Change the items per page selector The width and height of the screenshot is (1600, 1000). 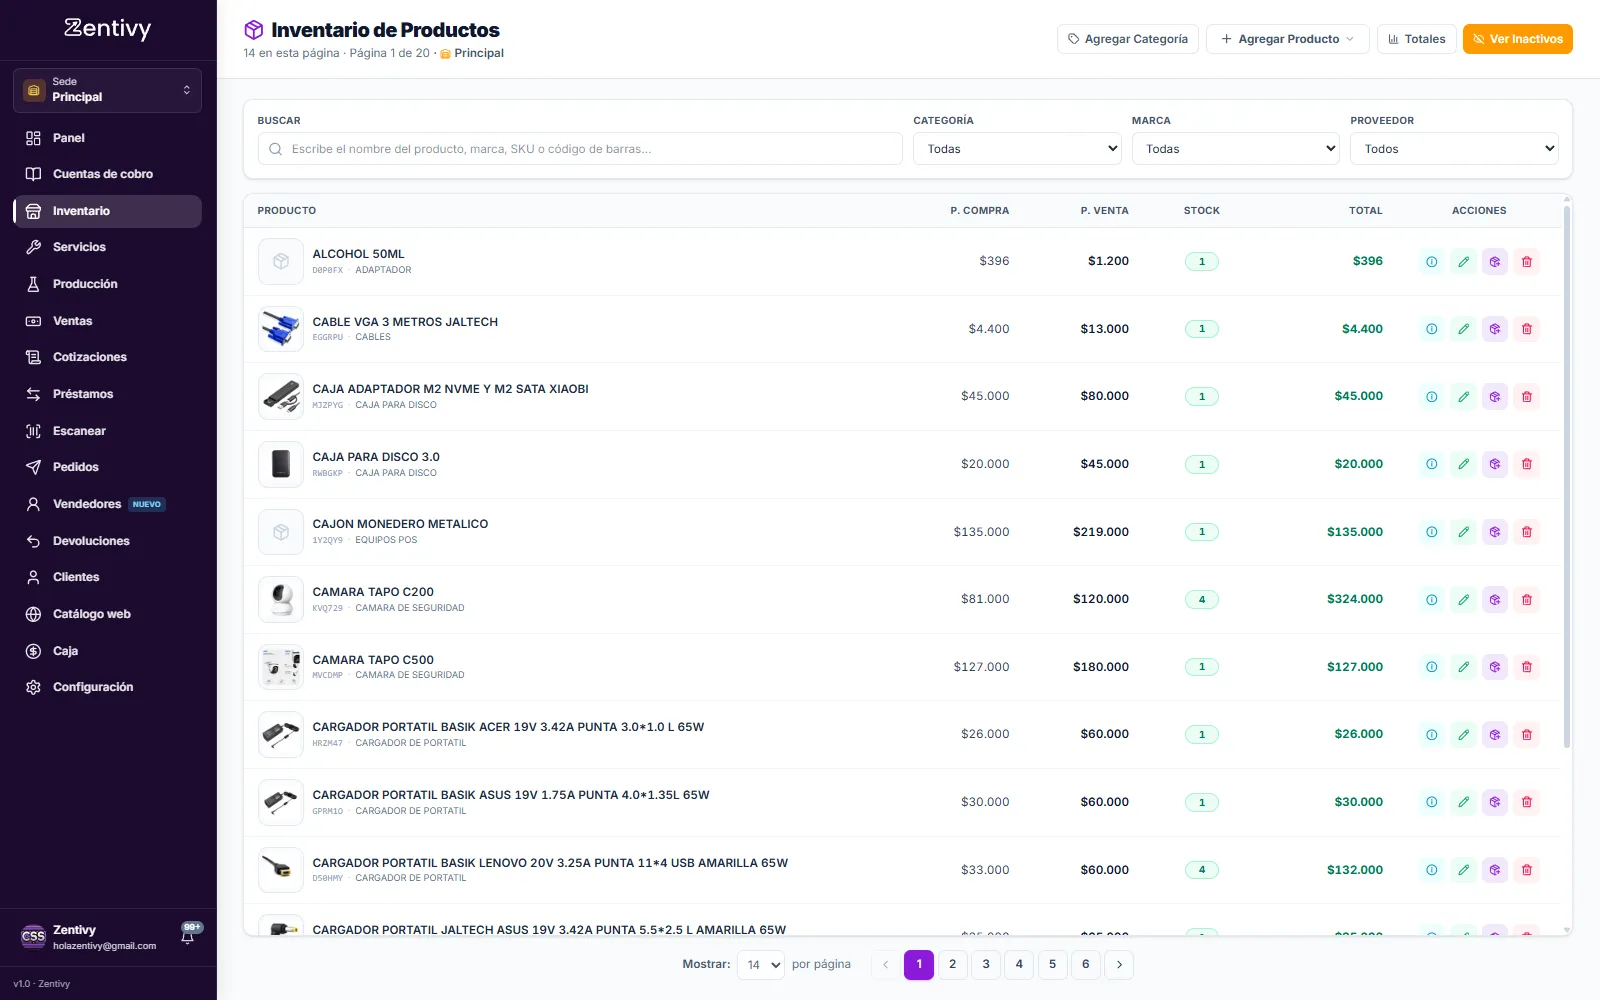point(761,965)
